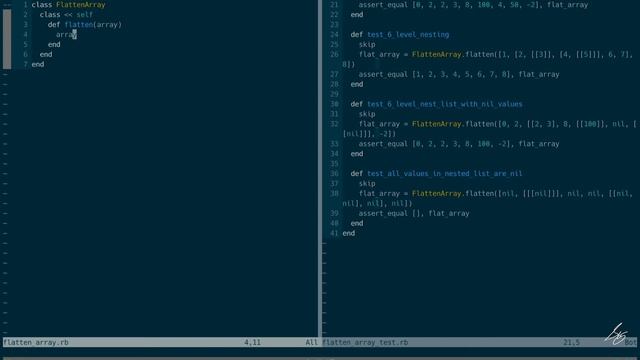
Task: Click the 4,11 cursor position indicator
Action: (x=252, y=342)
